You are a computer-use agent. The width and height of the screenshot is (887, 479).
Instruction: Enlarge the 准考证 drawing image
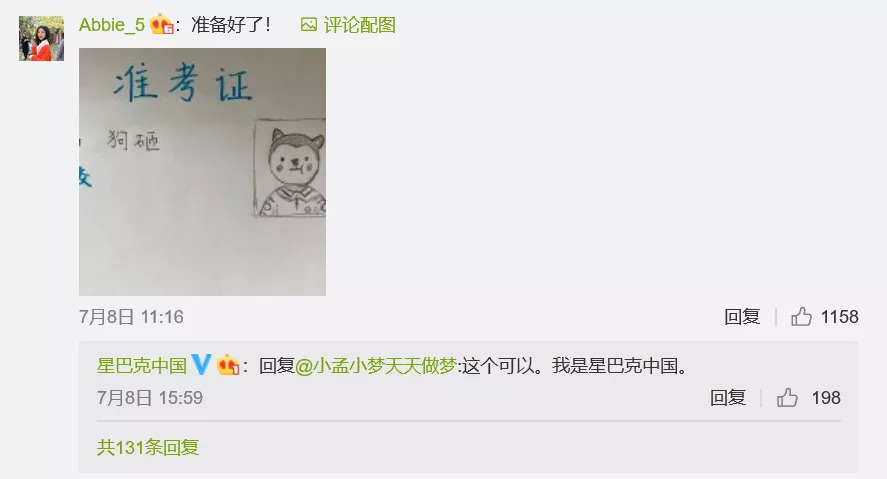tap(203, 172)
